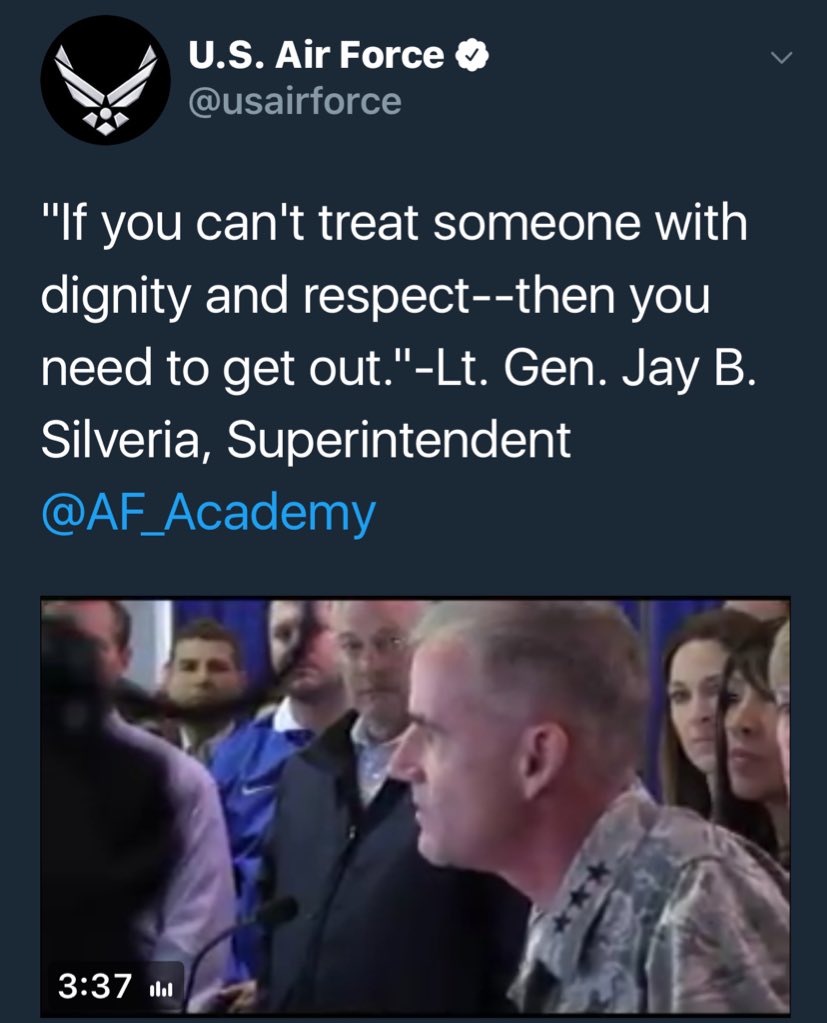Open the U.S. Air Force profile avatar
827x1023 pixels.
[x=105, y=80]
